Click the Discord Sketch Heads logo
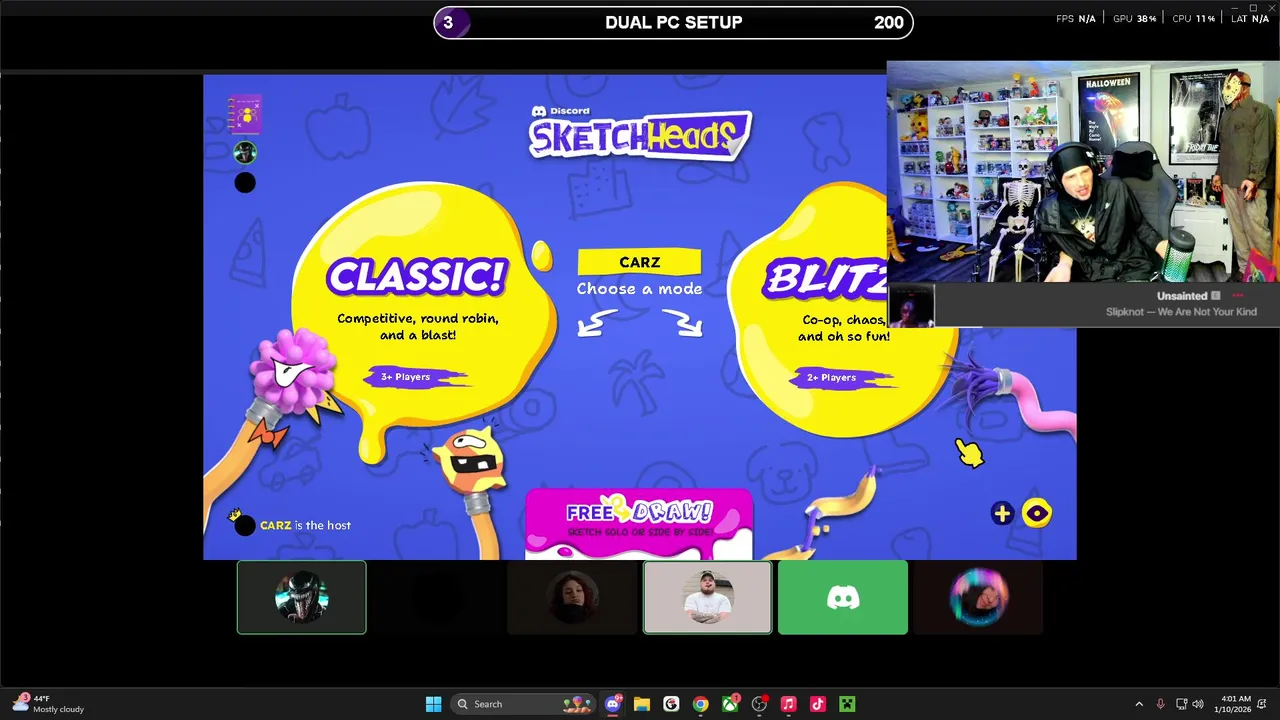This screenshot has width=1280, height=720. point(640,132)
